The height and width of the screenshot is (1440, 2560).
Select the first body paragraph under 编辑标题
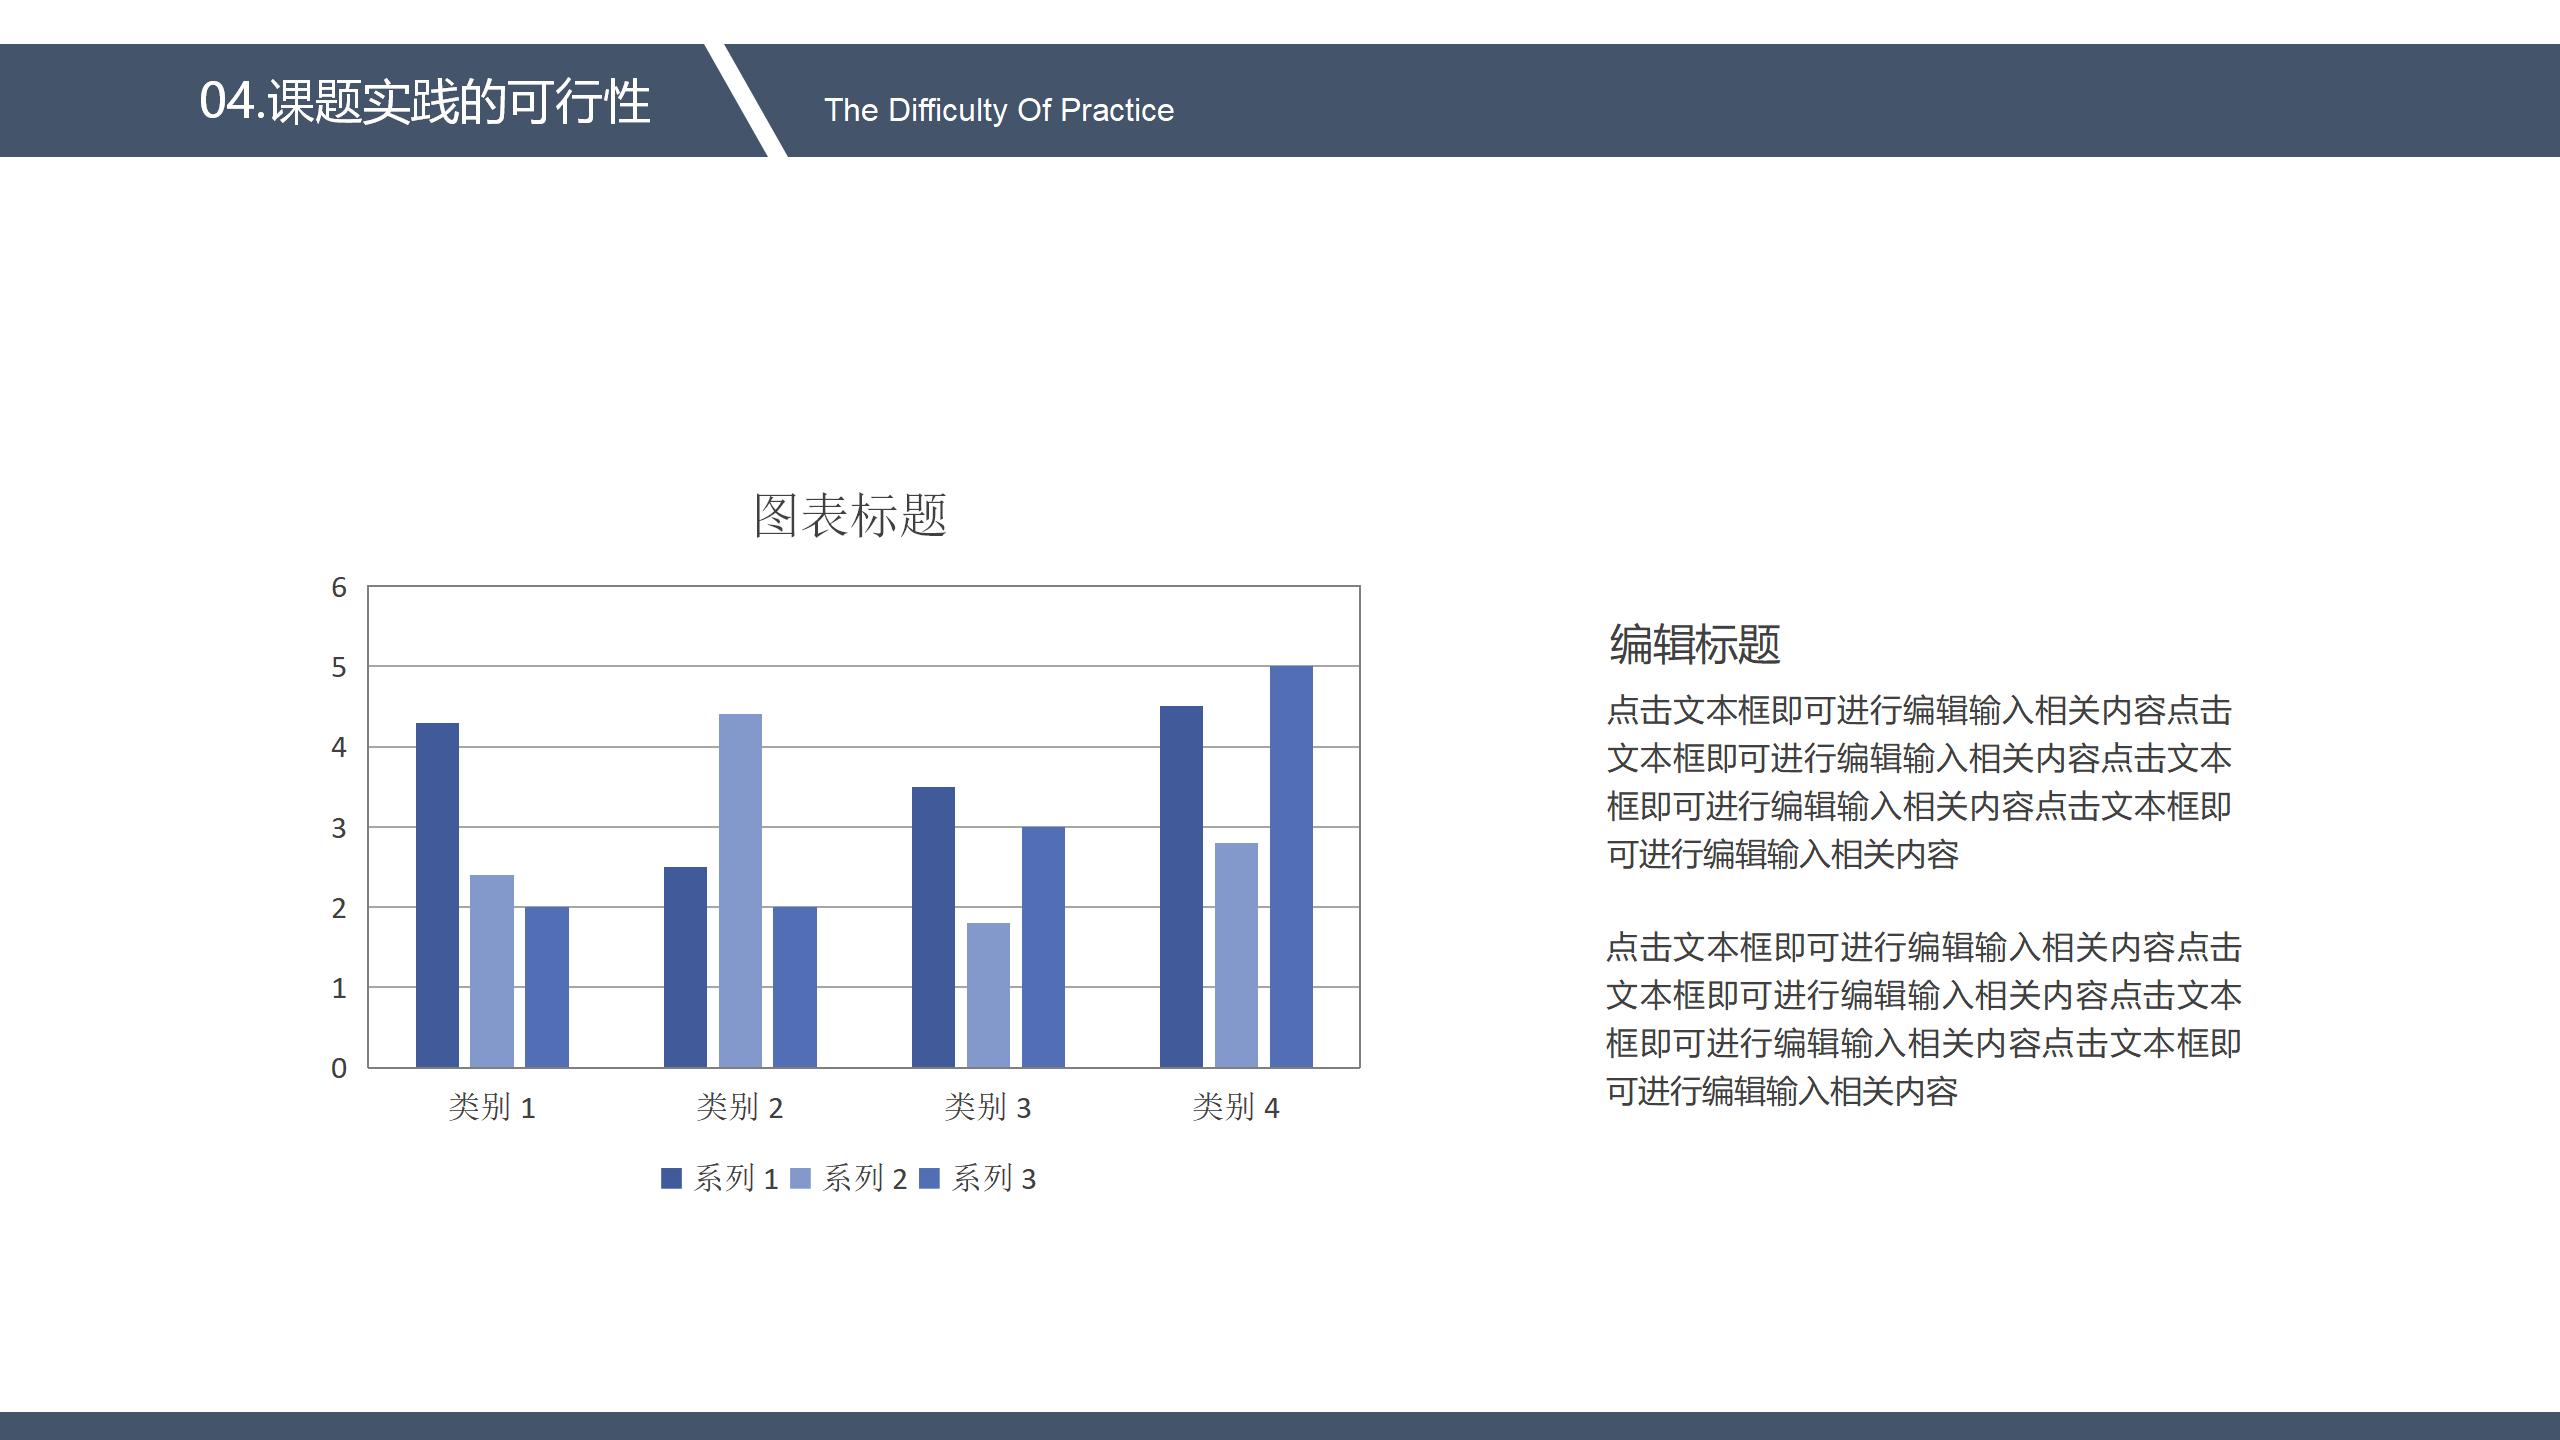(x=1919, y=782)
